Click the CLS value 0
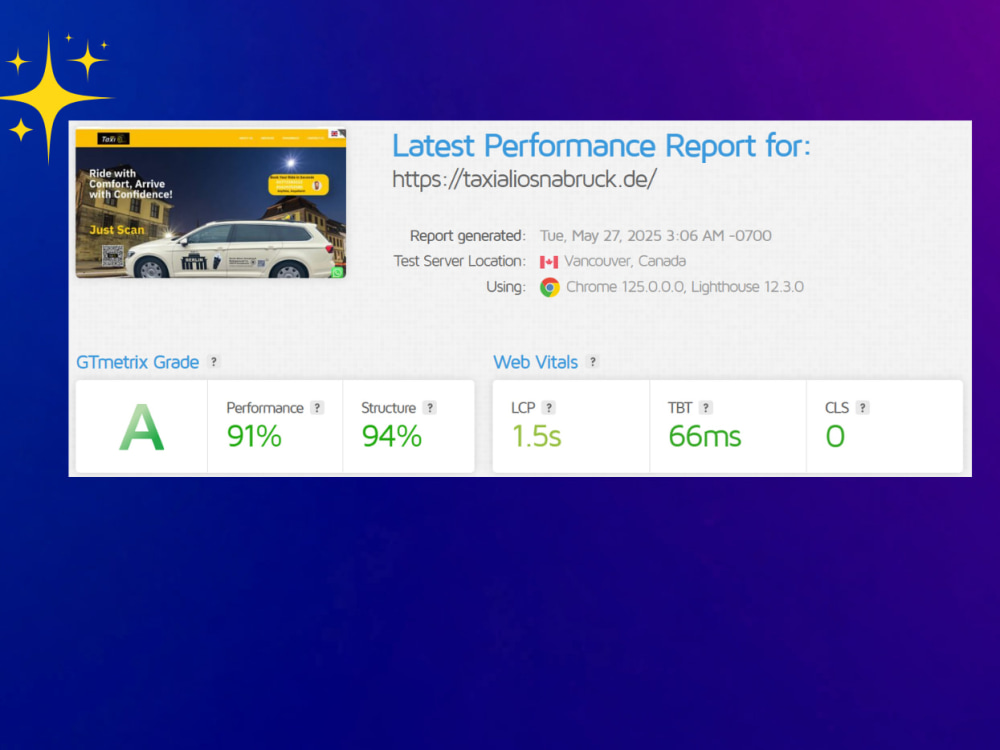The image size is (1000, 750). (x=835, y=437)
